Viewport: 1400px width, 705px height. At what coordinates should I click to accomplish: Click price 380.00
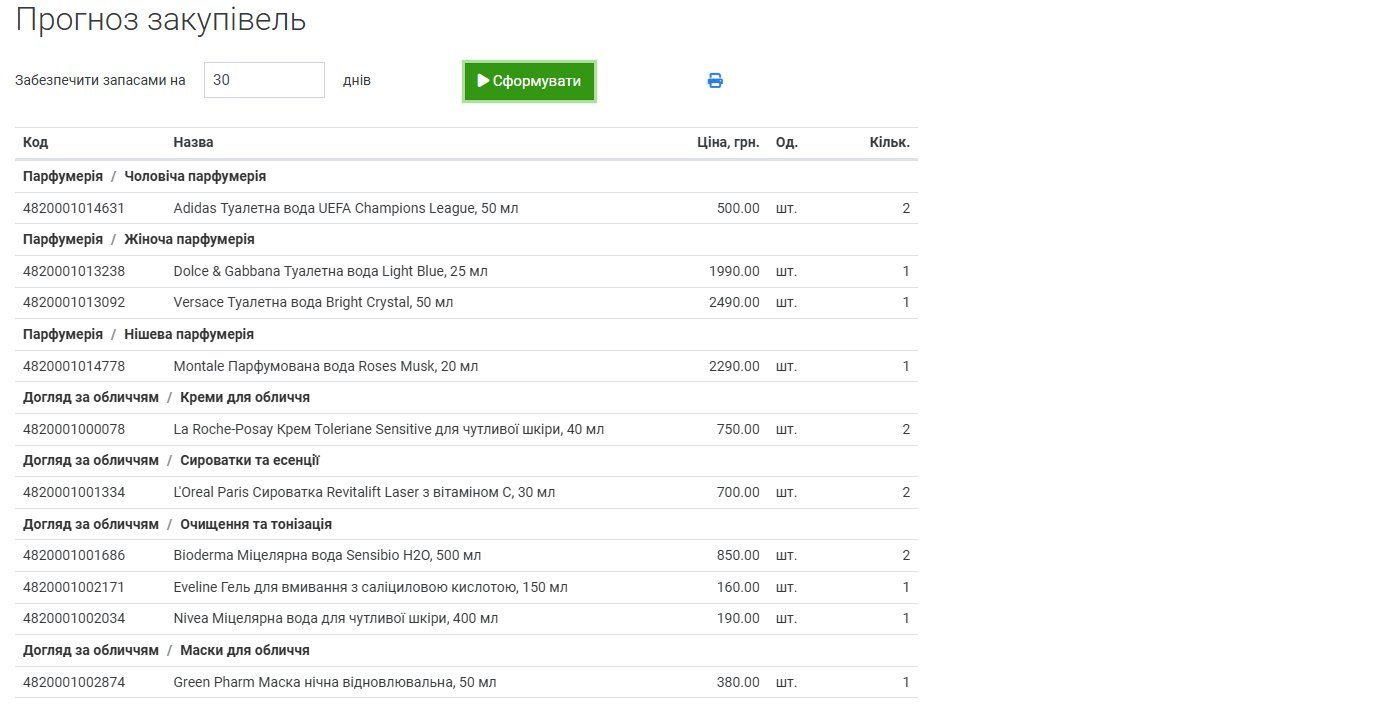pos(738,682)
